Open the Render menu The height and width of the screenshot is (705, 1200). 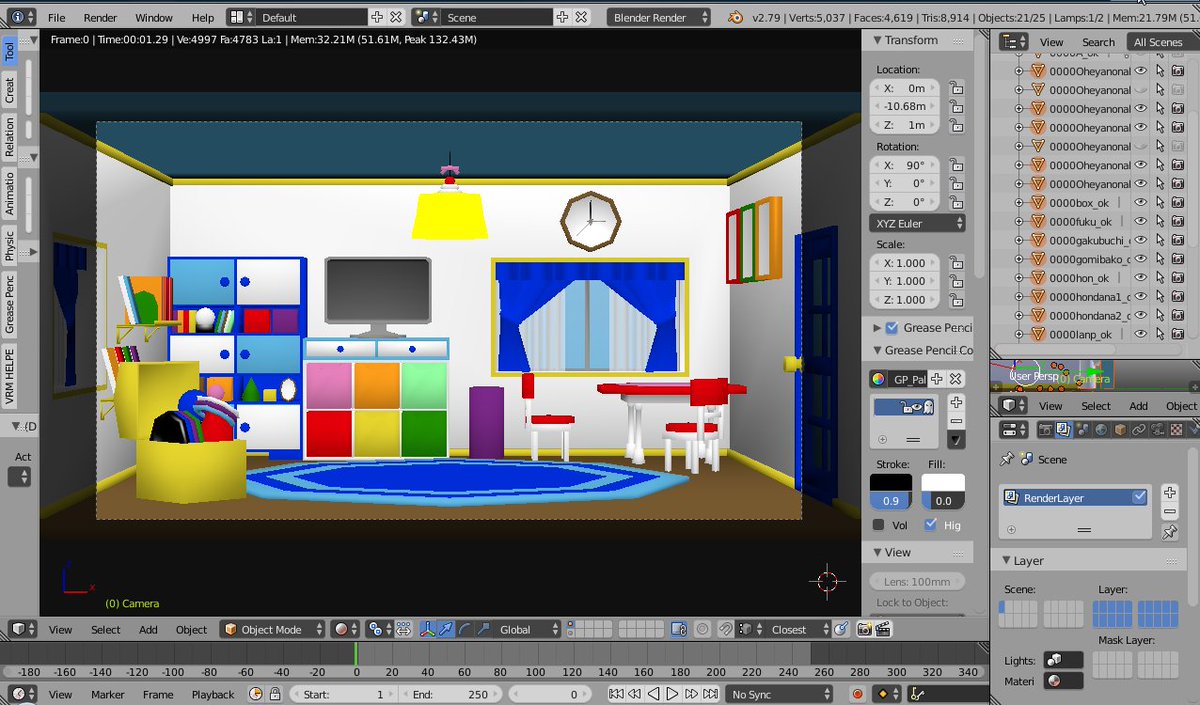coord(100,18)
